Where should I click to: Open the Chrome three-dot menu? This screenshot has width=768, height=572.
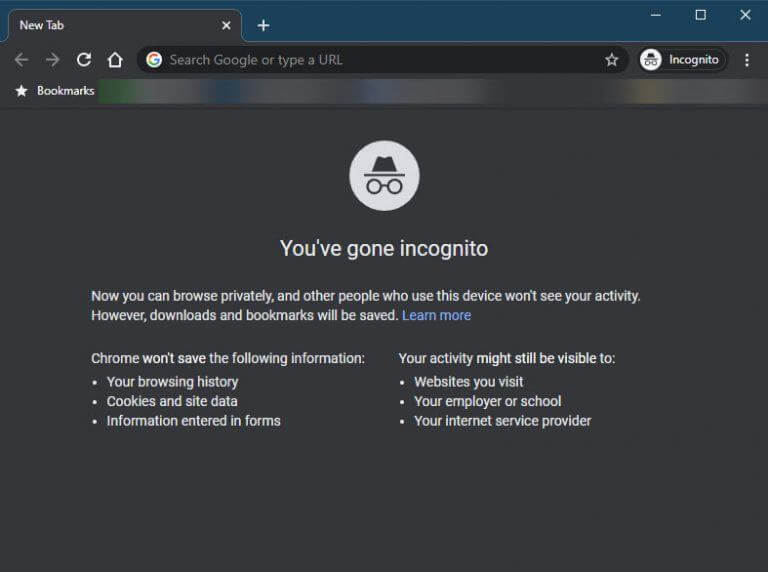tap(747, 60)
